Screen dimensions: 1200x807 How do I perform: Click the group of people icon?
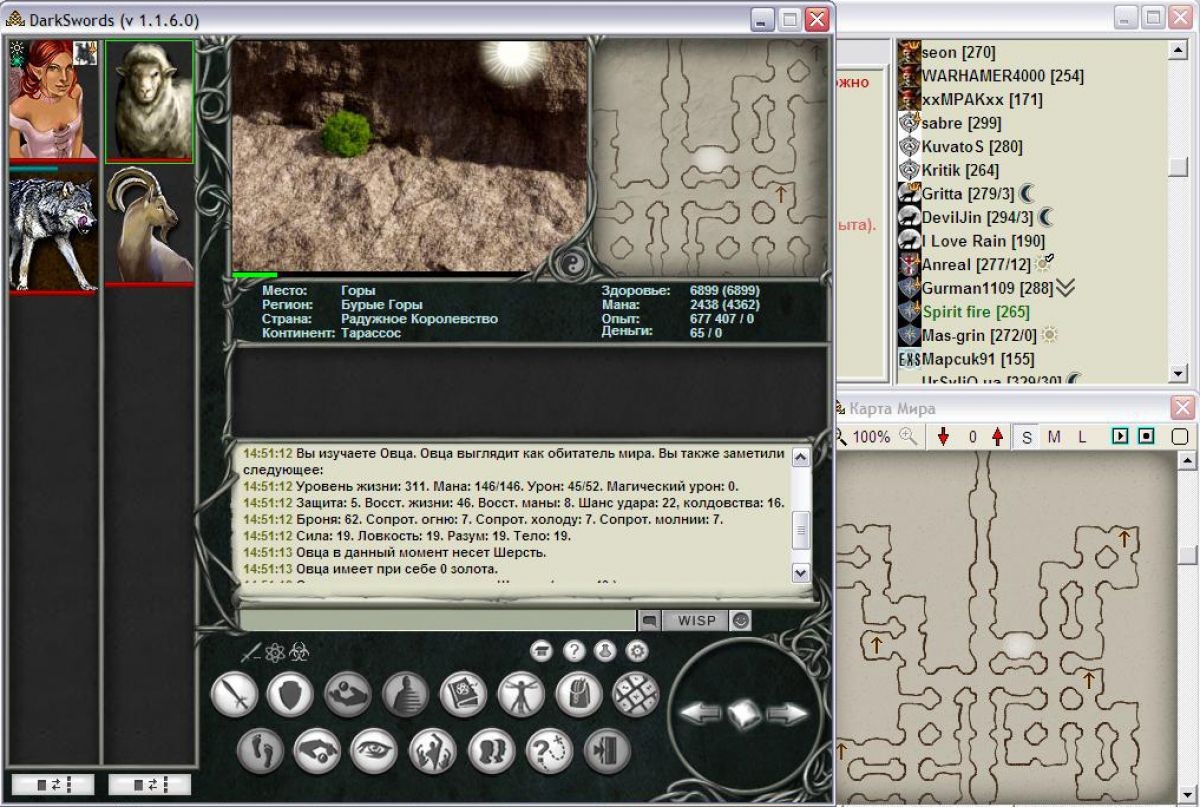[x=432, y=750]
